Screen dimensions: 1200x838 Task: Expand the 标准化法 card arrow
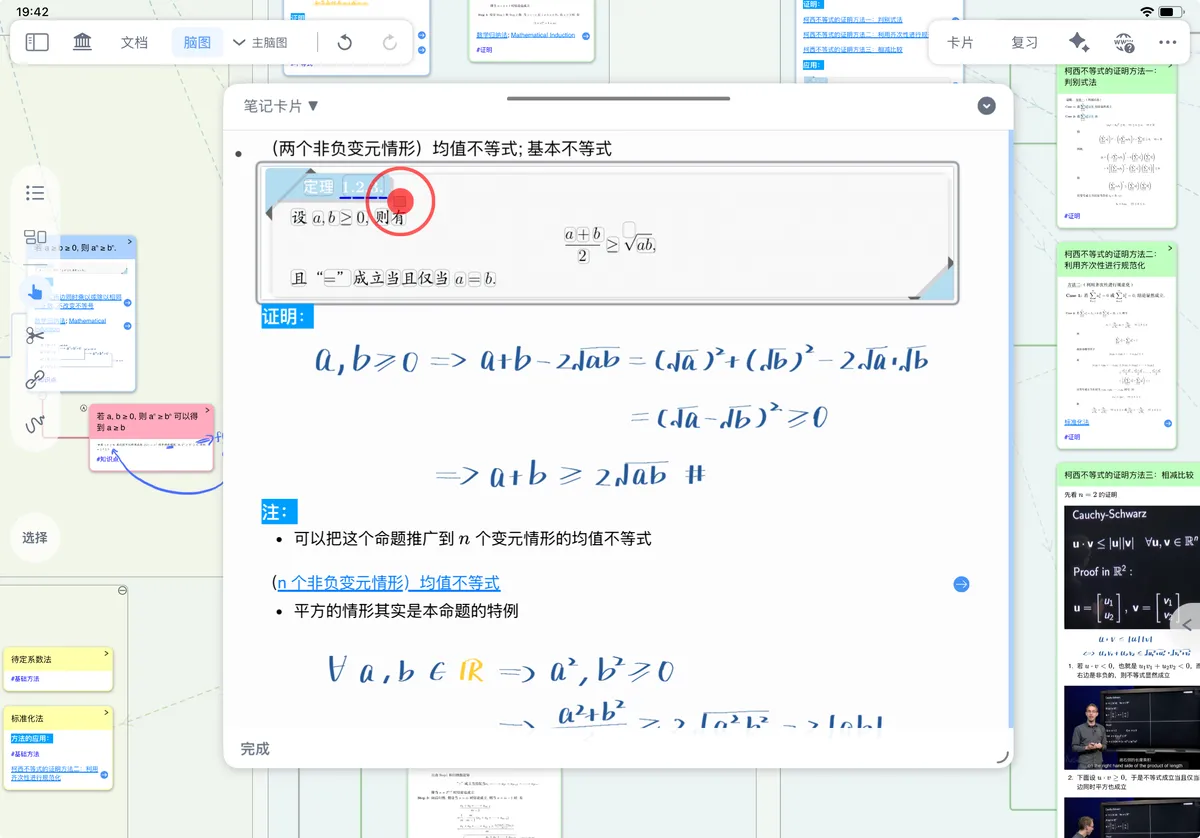click(x=106, y=712)
